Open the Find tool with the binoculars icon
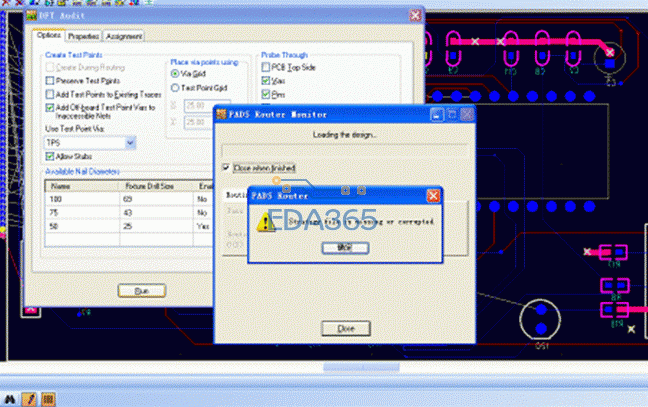 10,399
